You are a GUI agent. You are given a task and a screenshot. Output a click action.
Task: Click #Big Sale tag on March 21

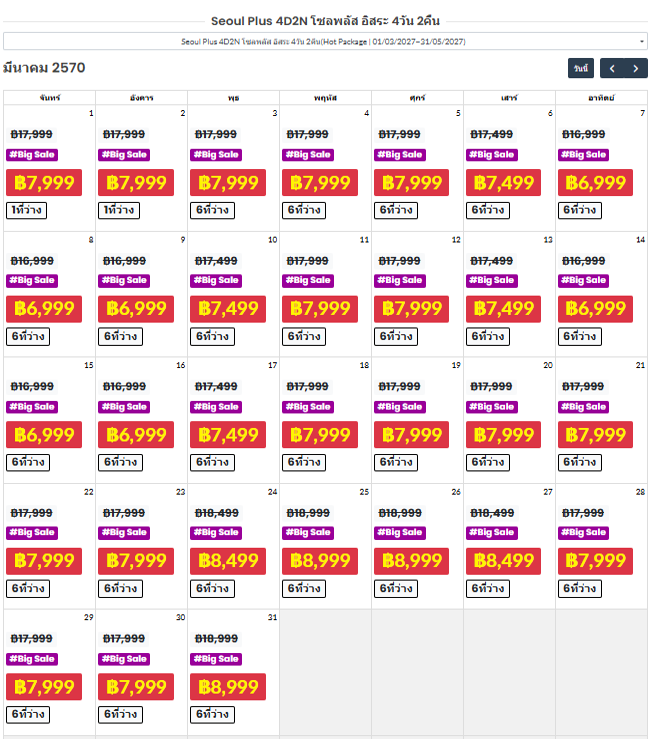click(584, 407)
